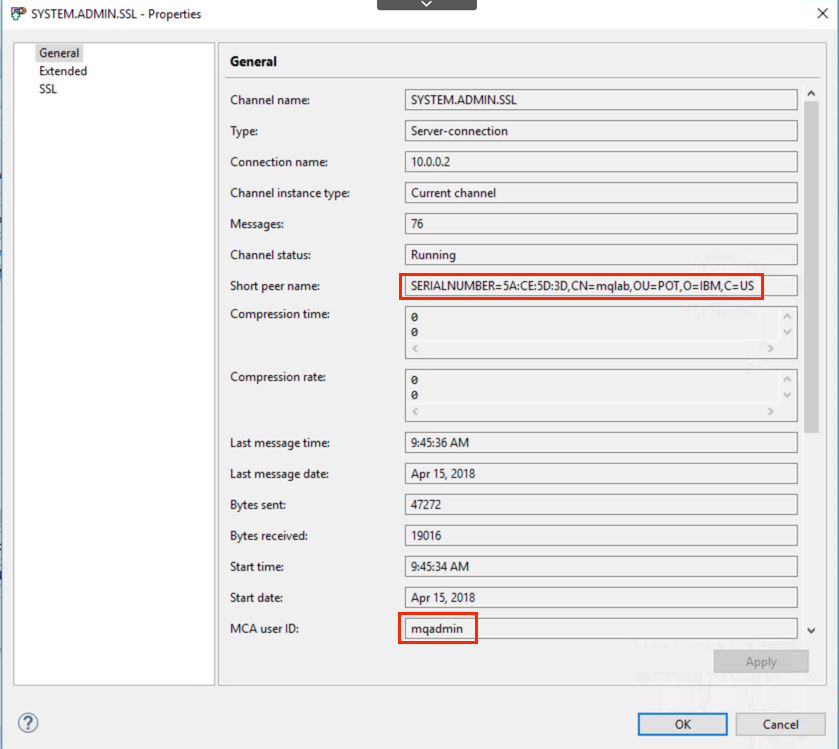Click Compression time list up arrow
Screen dimensions: 839x749
787,316
